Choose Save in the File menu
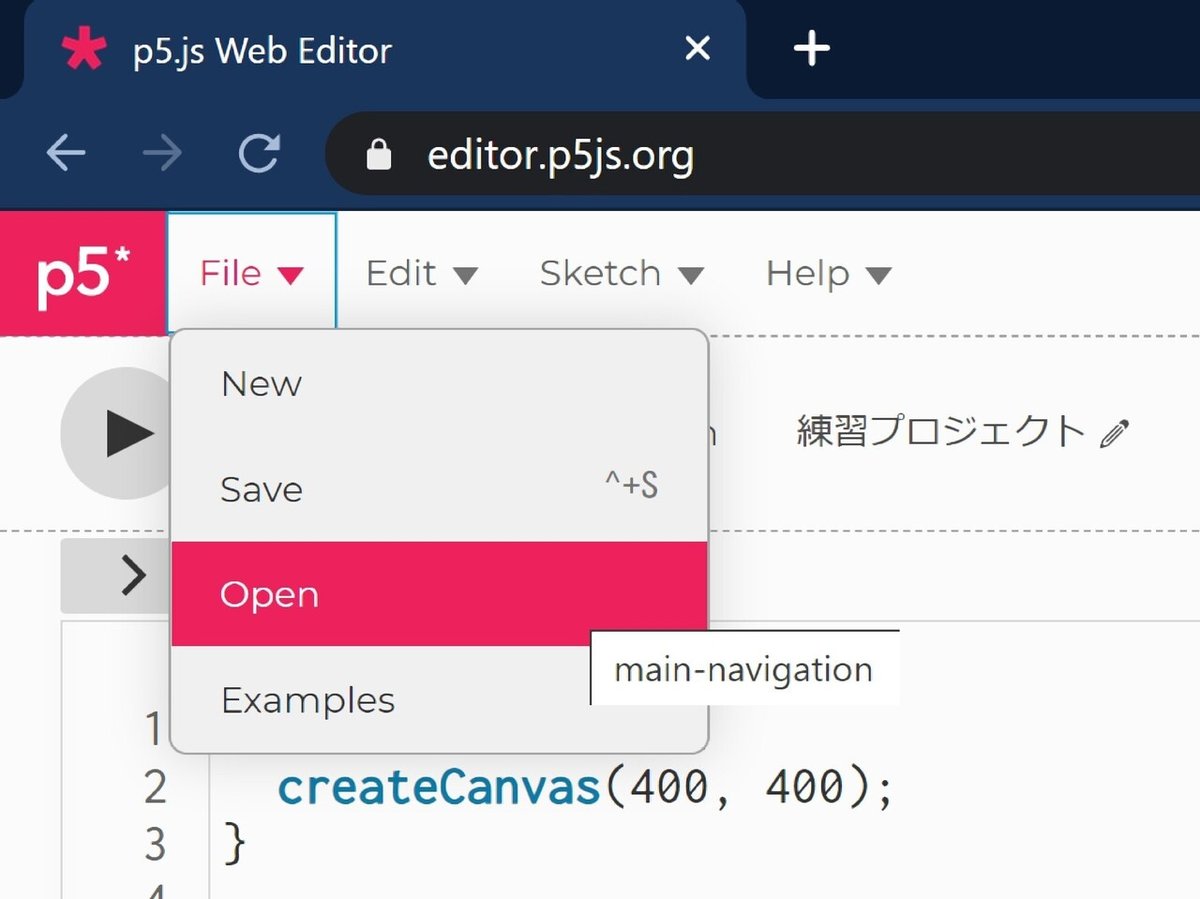Viewport: 1200px width, 899px height. [x=261, y=490]
